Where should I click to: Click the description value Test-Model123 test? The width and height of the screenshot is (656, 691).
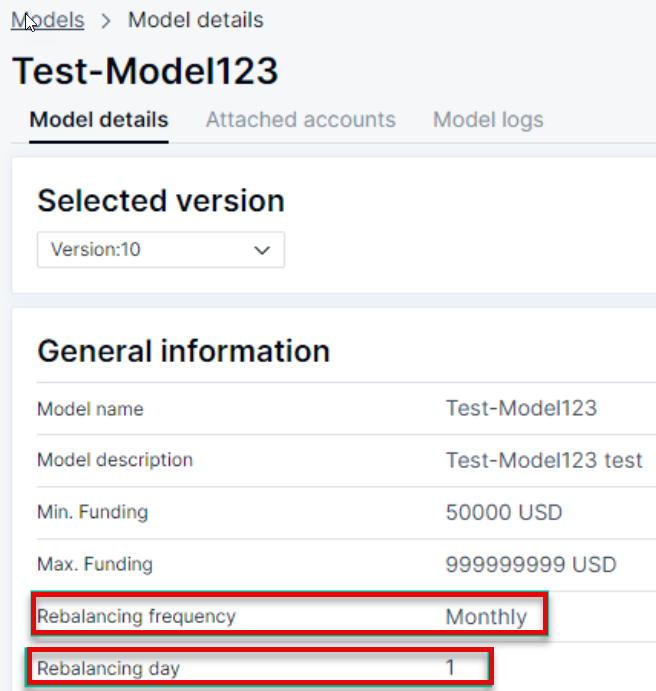[544, 460]
